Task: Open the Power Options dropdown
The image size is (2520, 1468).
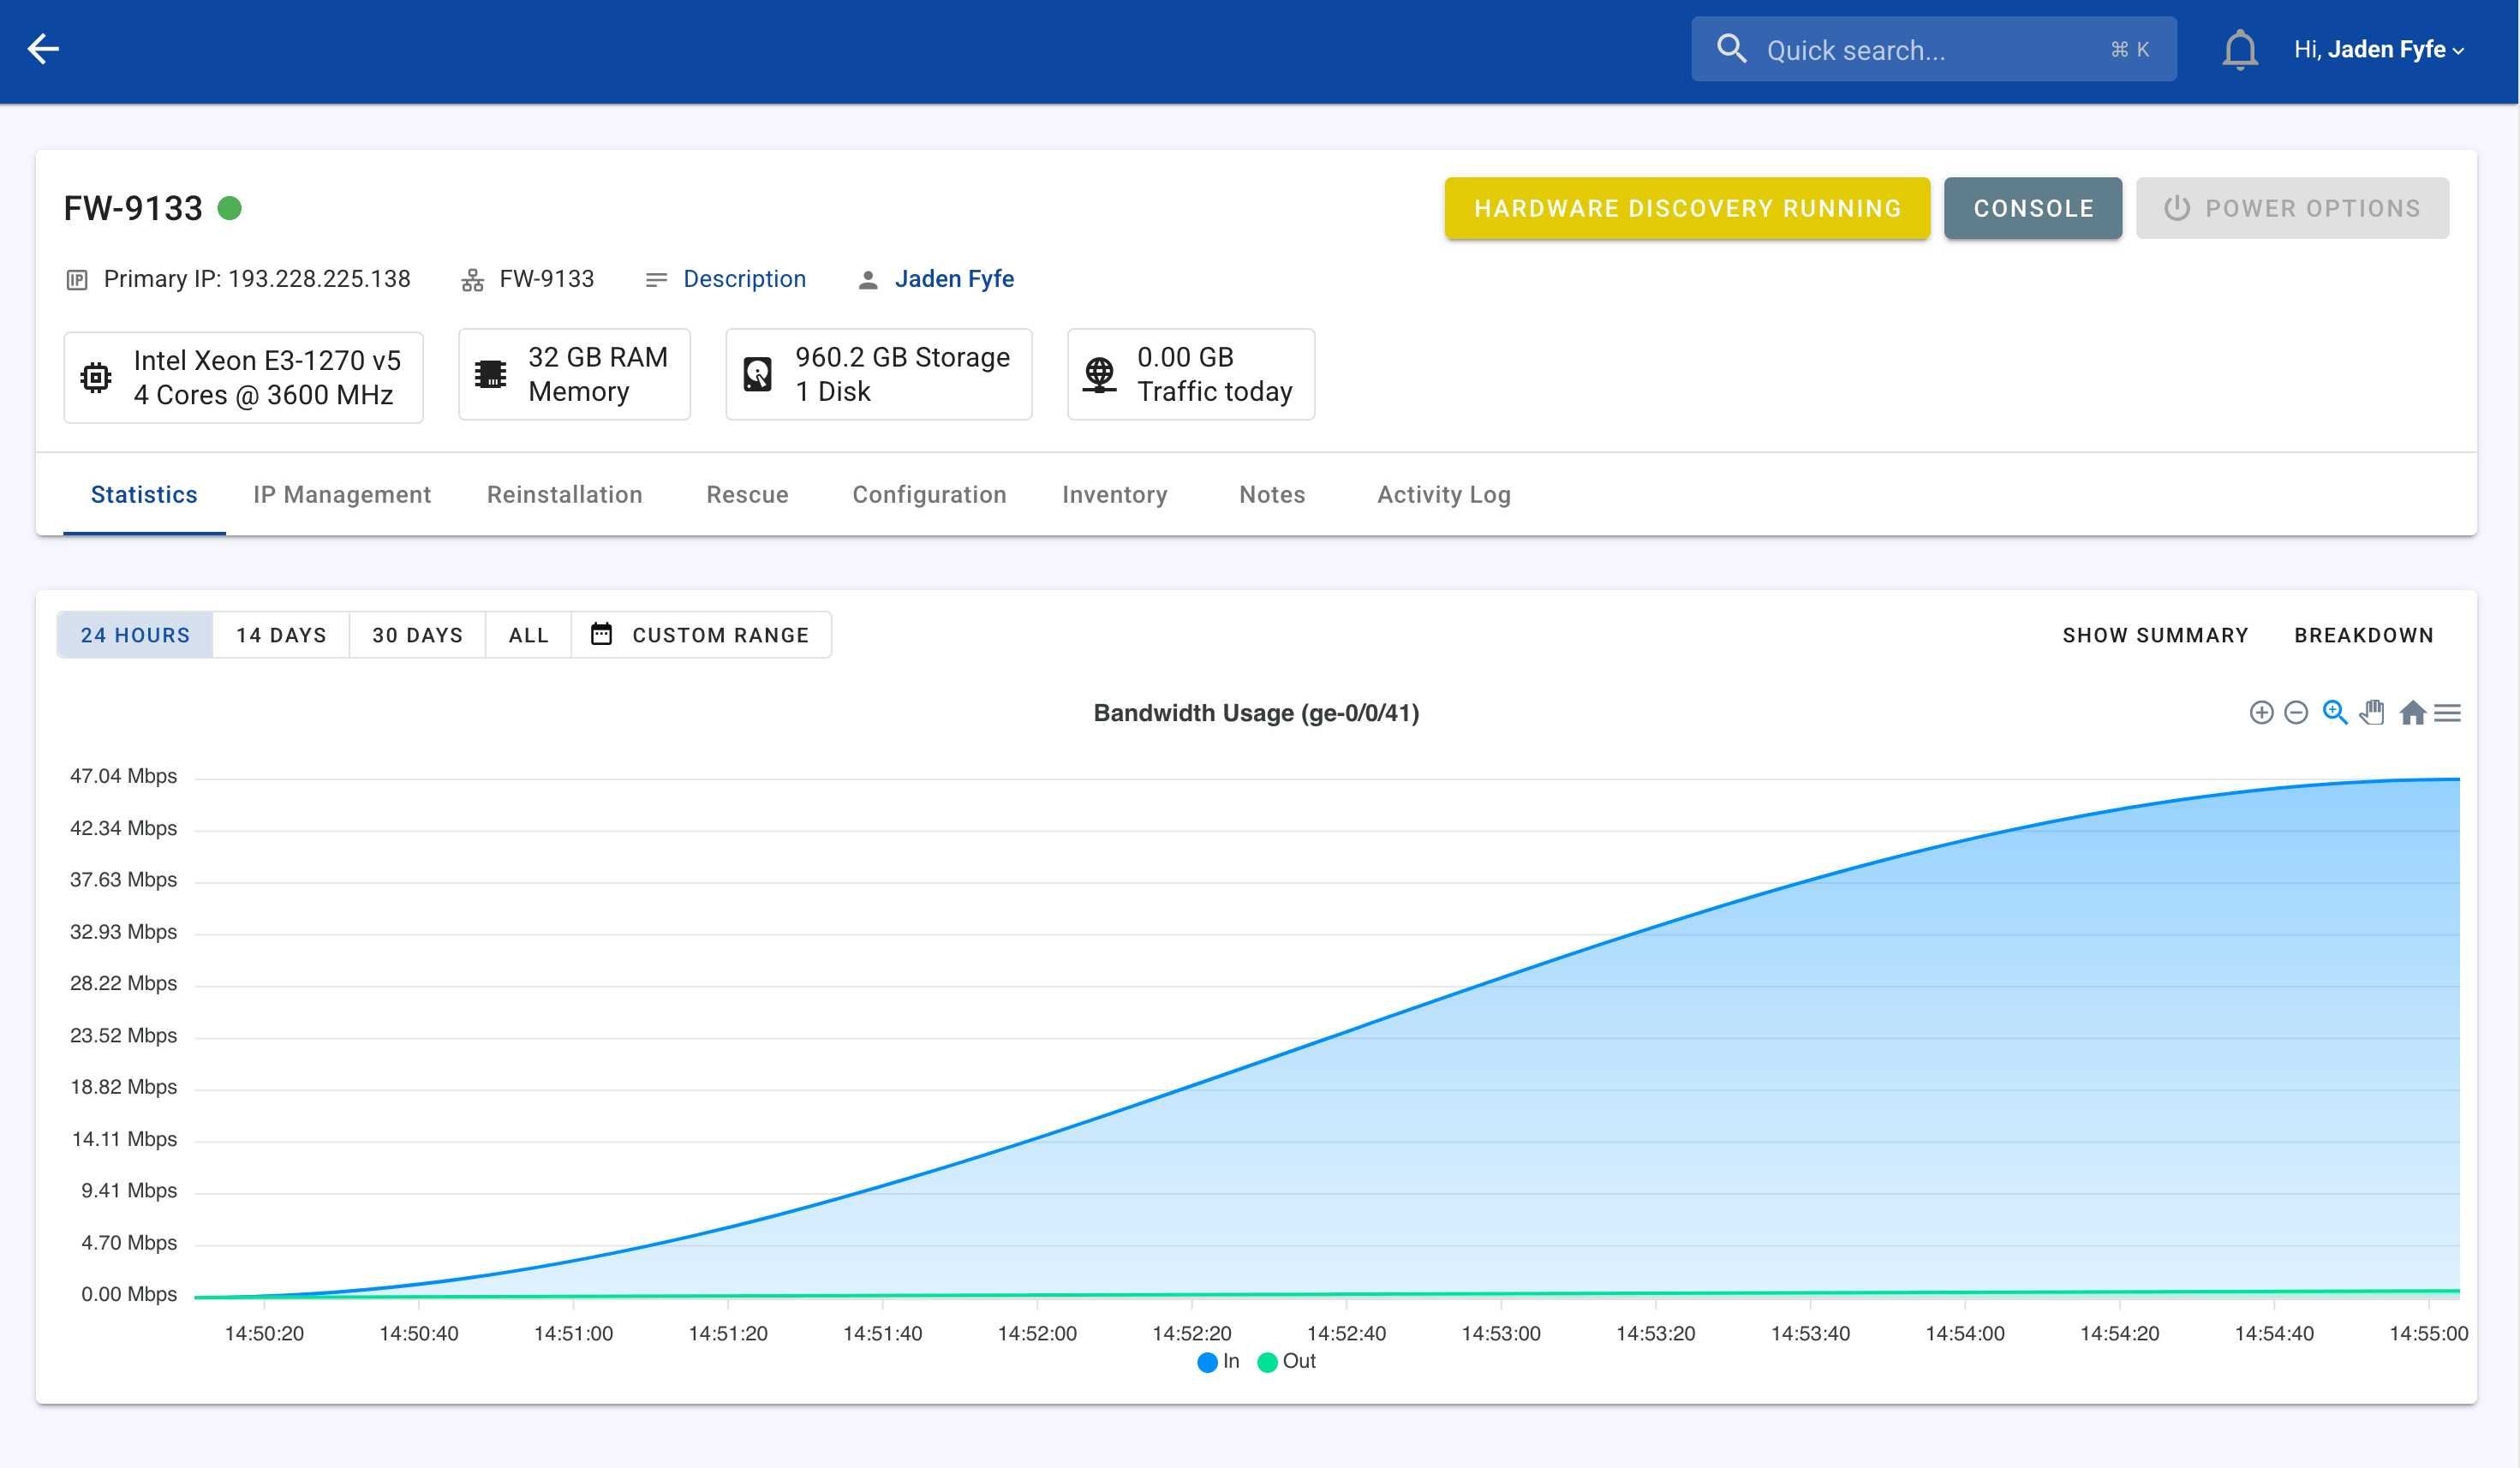Action: (2292, 208)
